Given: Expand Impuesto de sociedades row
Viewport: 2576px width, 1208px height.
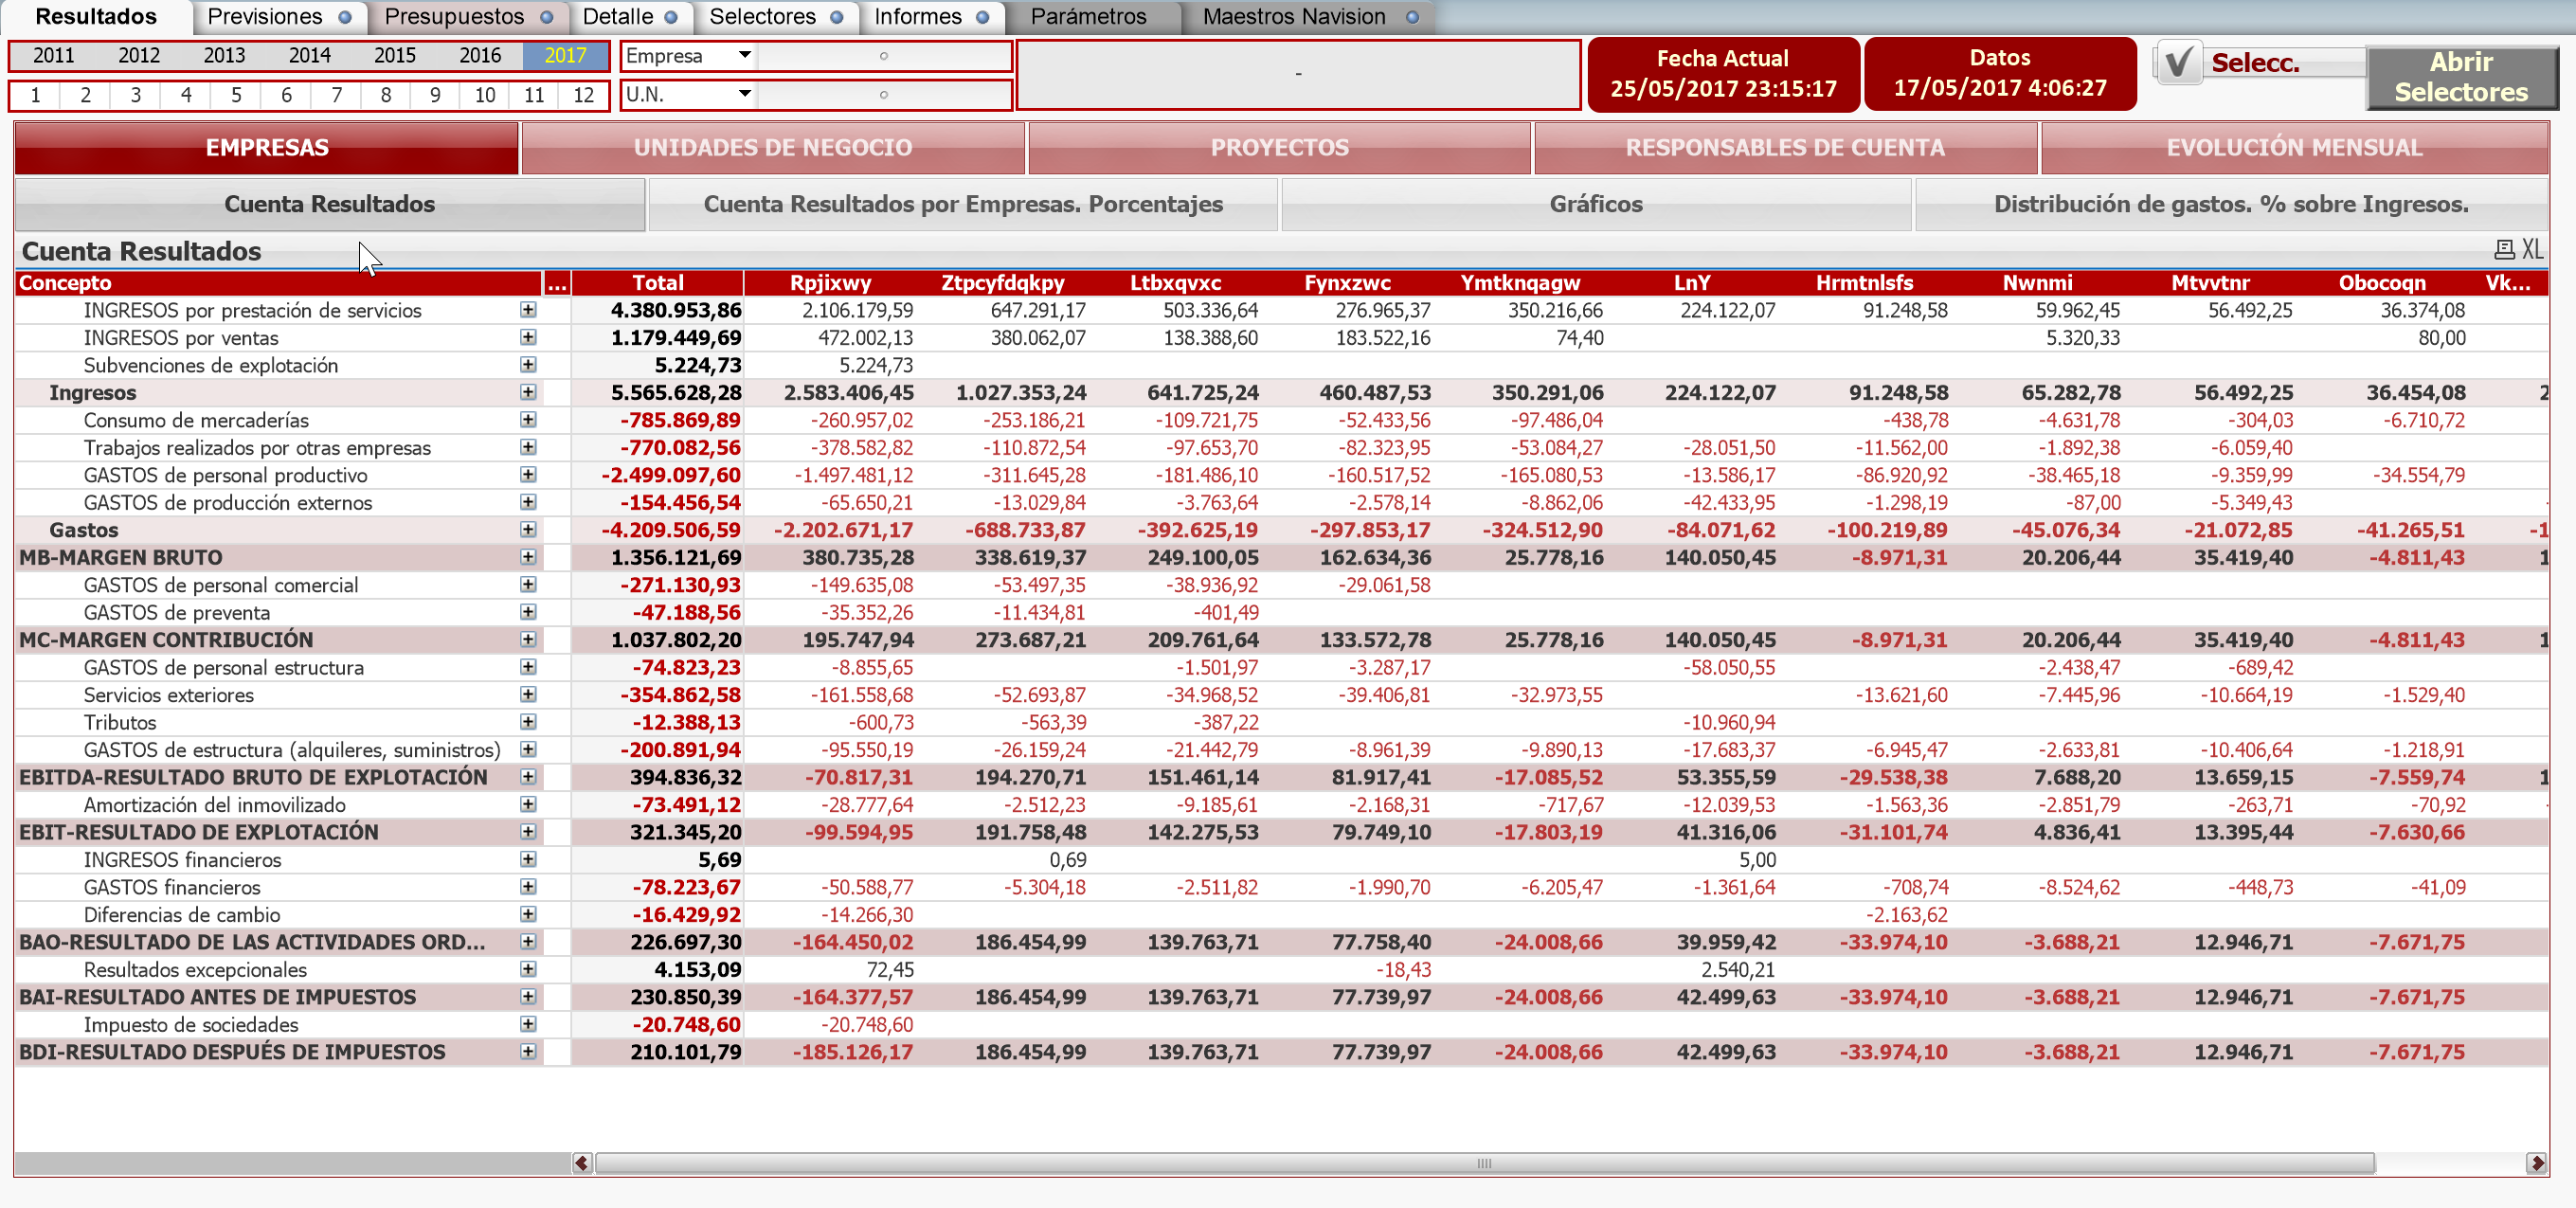Looking at the screenshot, I should pyautogui.click(x=528, y=1025).
